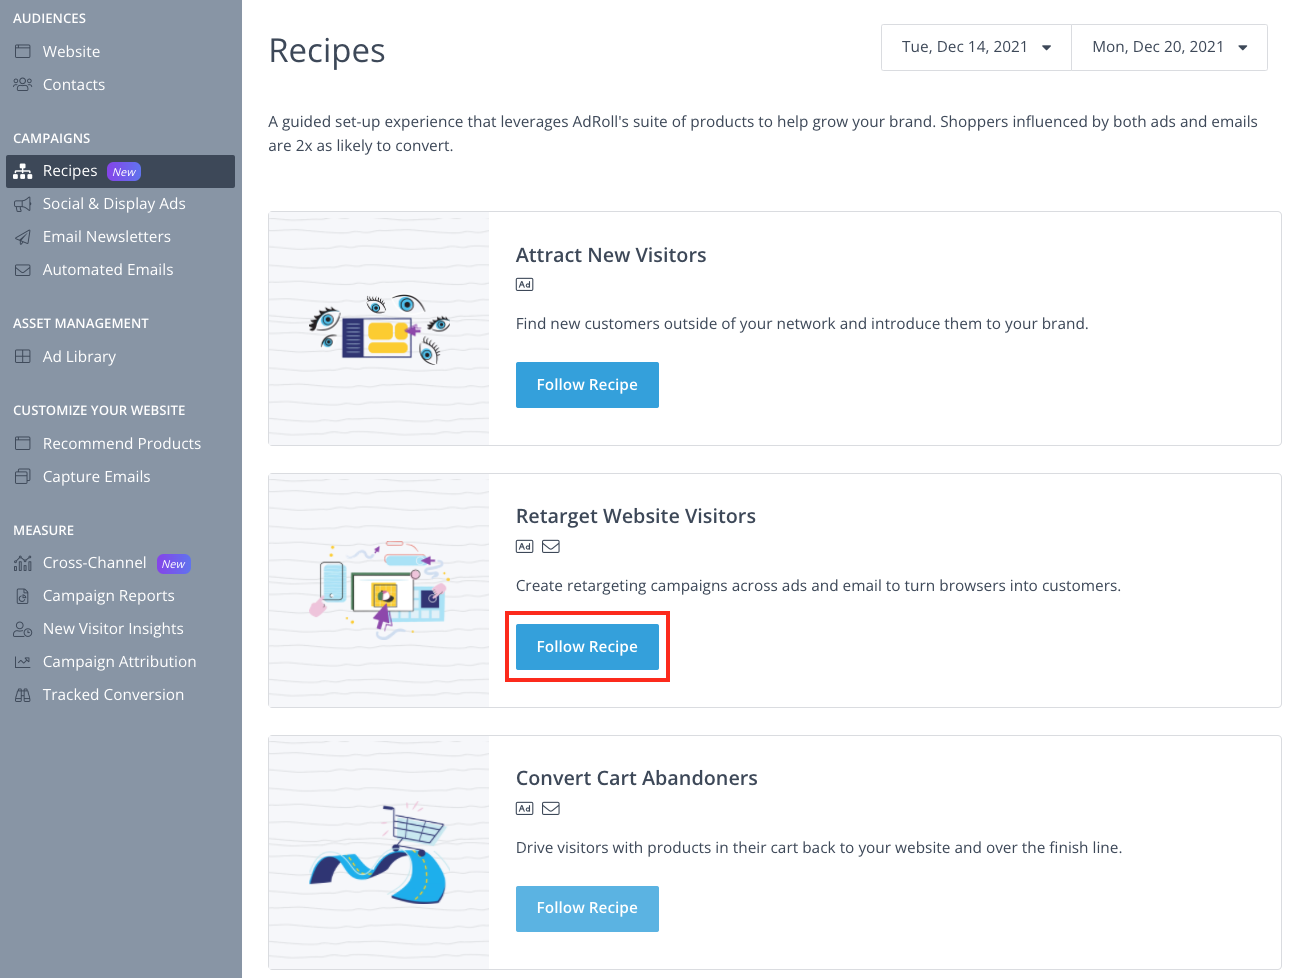Click the Retarget Website Visitors title

coord(636,516)
